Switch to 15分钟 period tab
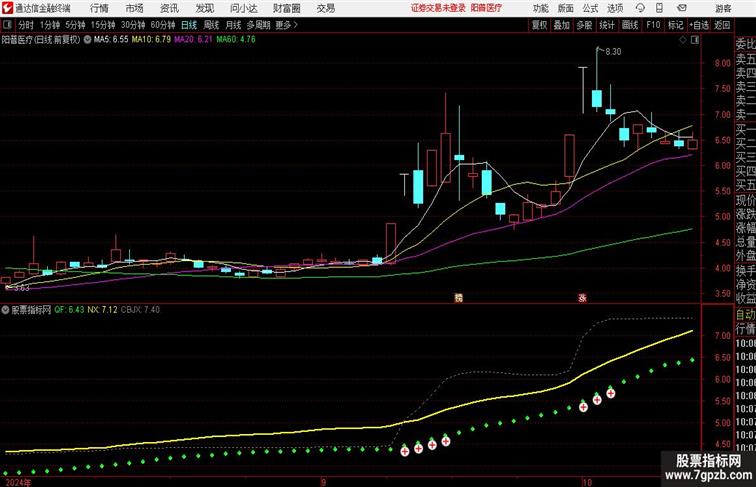The image size is (756, 487). [103, 25]
